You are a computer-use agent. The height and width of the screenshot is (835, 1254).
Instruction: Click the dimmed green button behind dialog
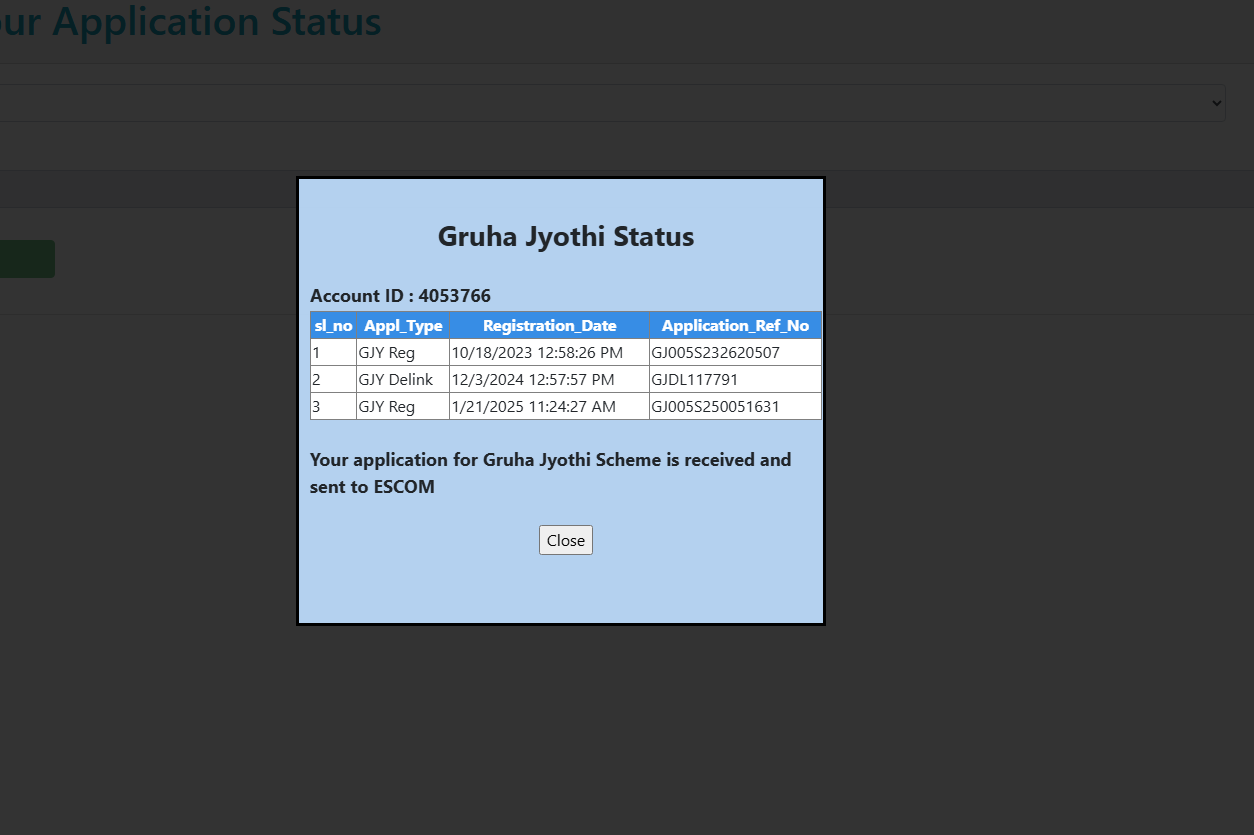click(27, 259)
